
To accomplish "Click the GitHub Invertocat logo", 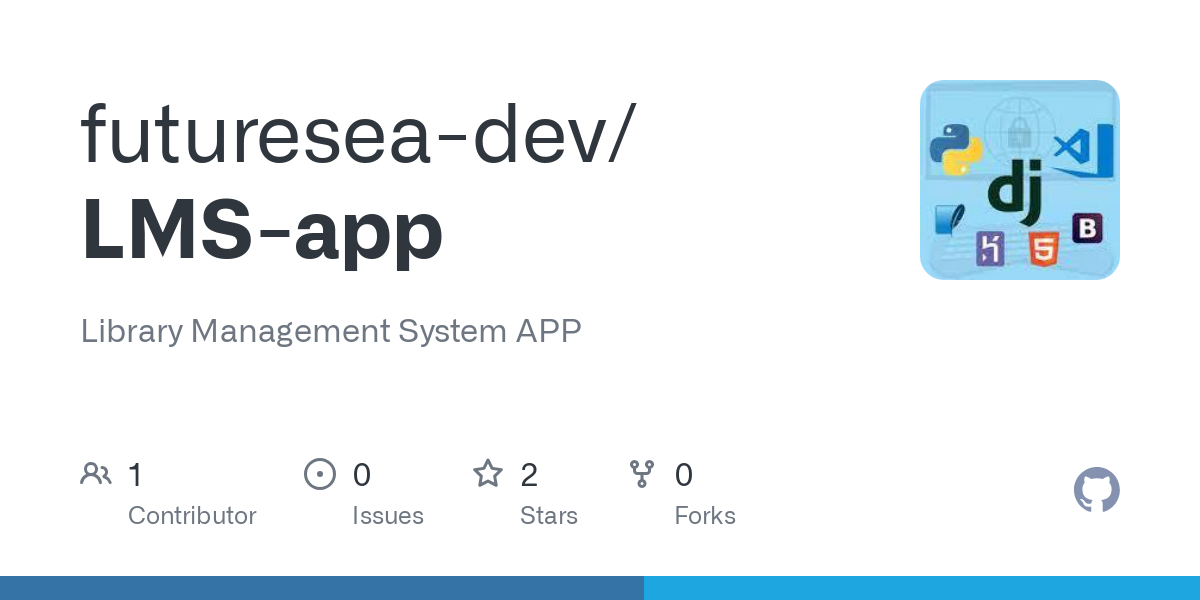I will click(1097, 490).
